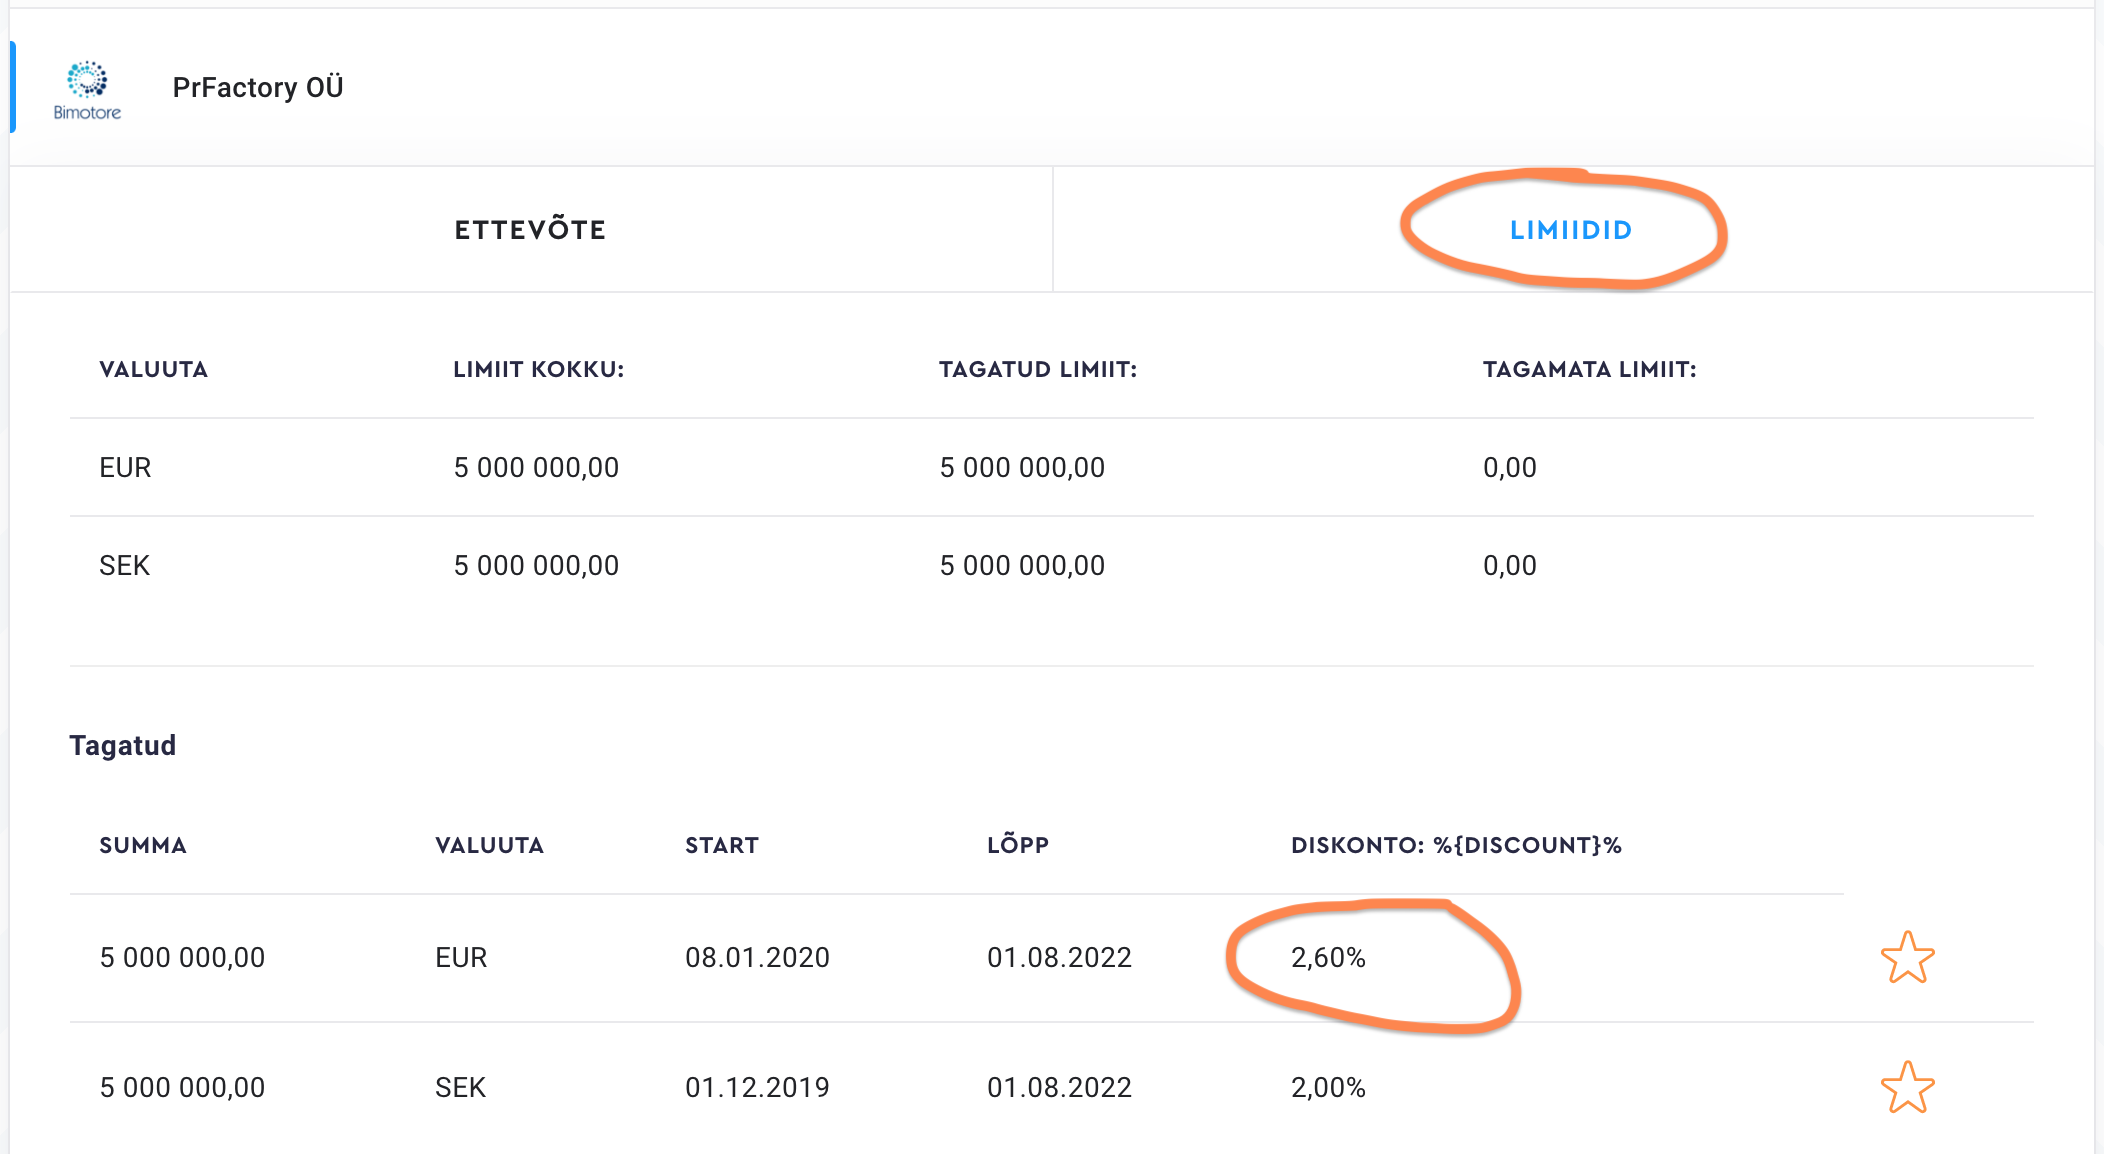This screenshot has height=1154, width=2104.
Task: Click the Valuuta column header in summary
Action: tap(153, 370)
